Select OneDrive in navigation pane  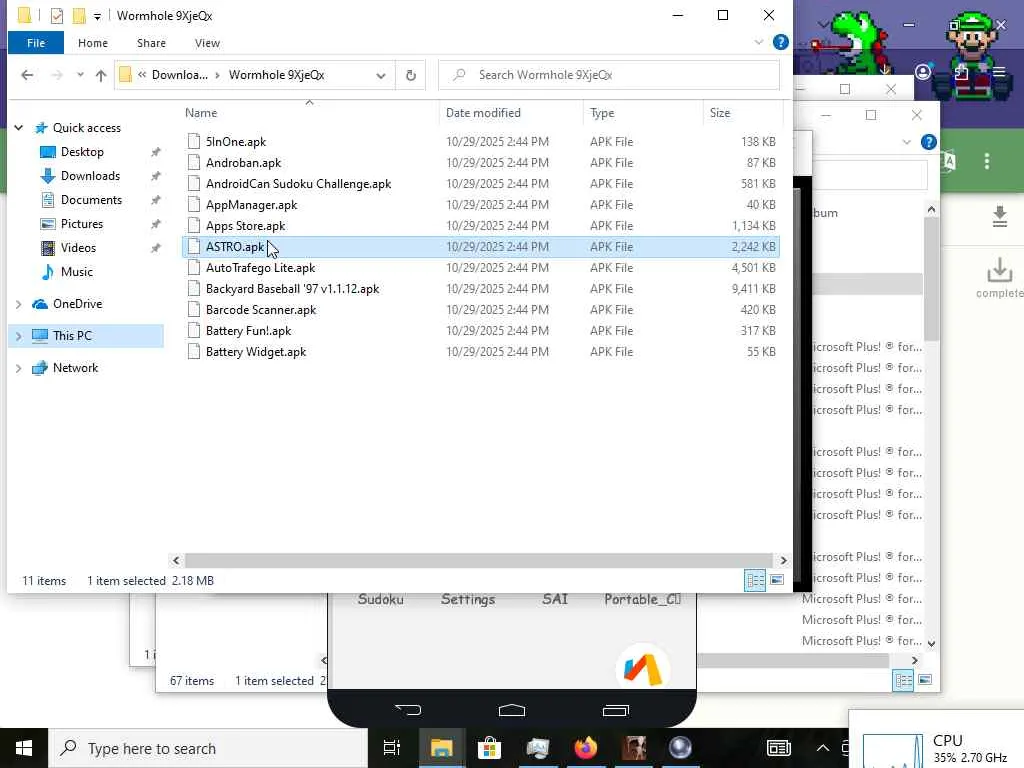point(77,304)
